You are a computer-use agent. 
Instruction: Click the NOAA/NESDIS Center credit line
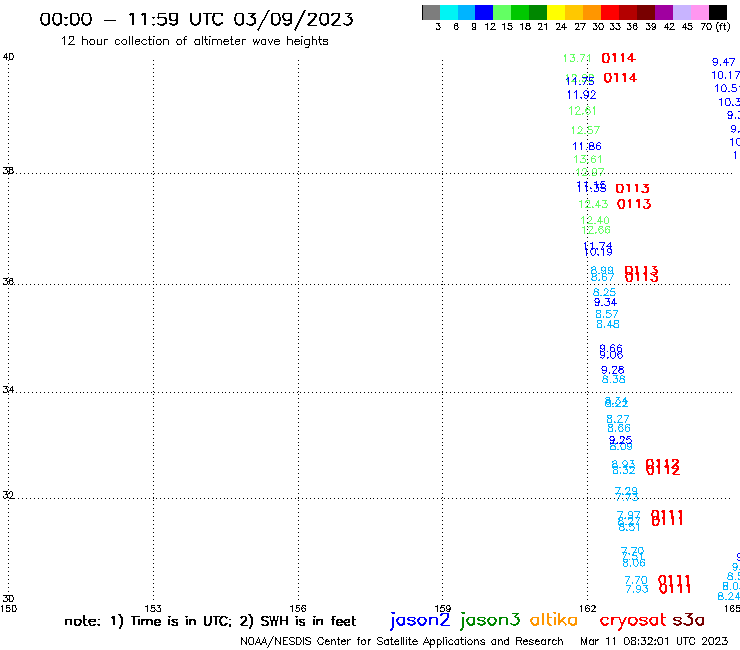click(x=402, y=641)
